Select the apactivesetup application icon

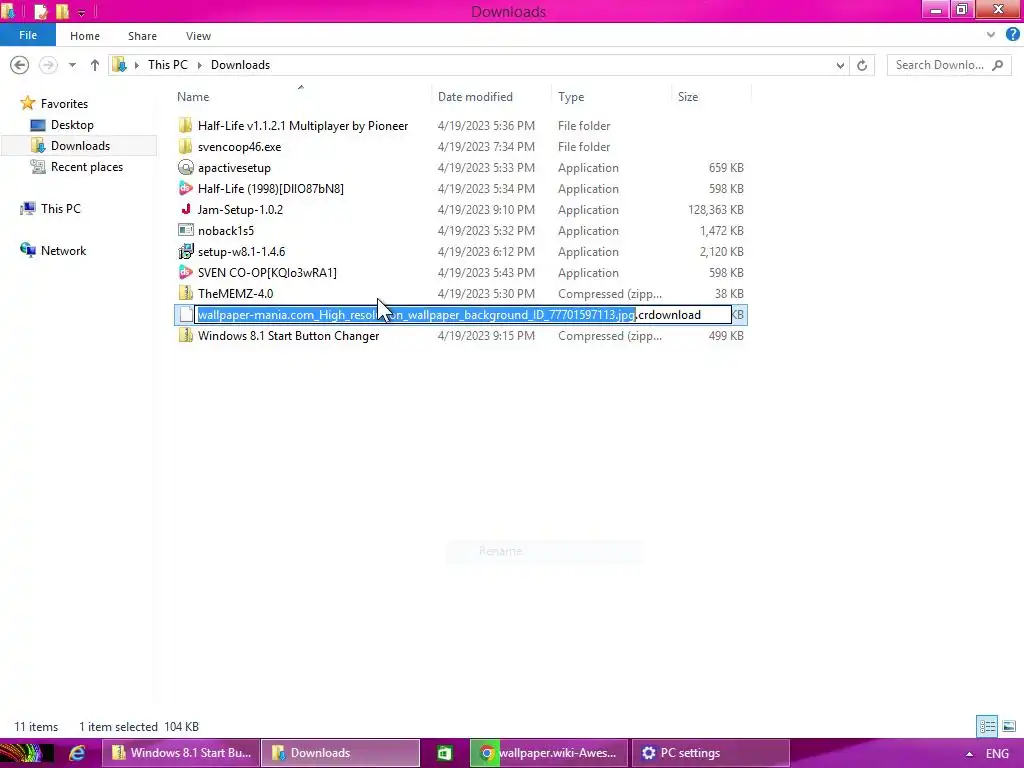click(x=185, y=168)
